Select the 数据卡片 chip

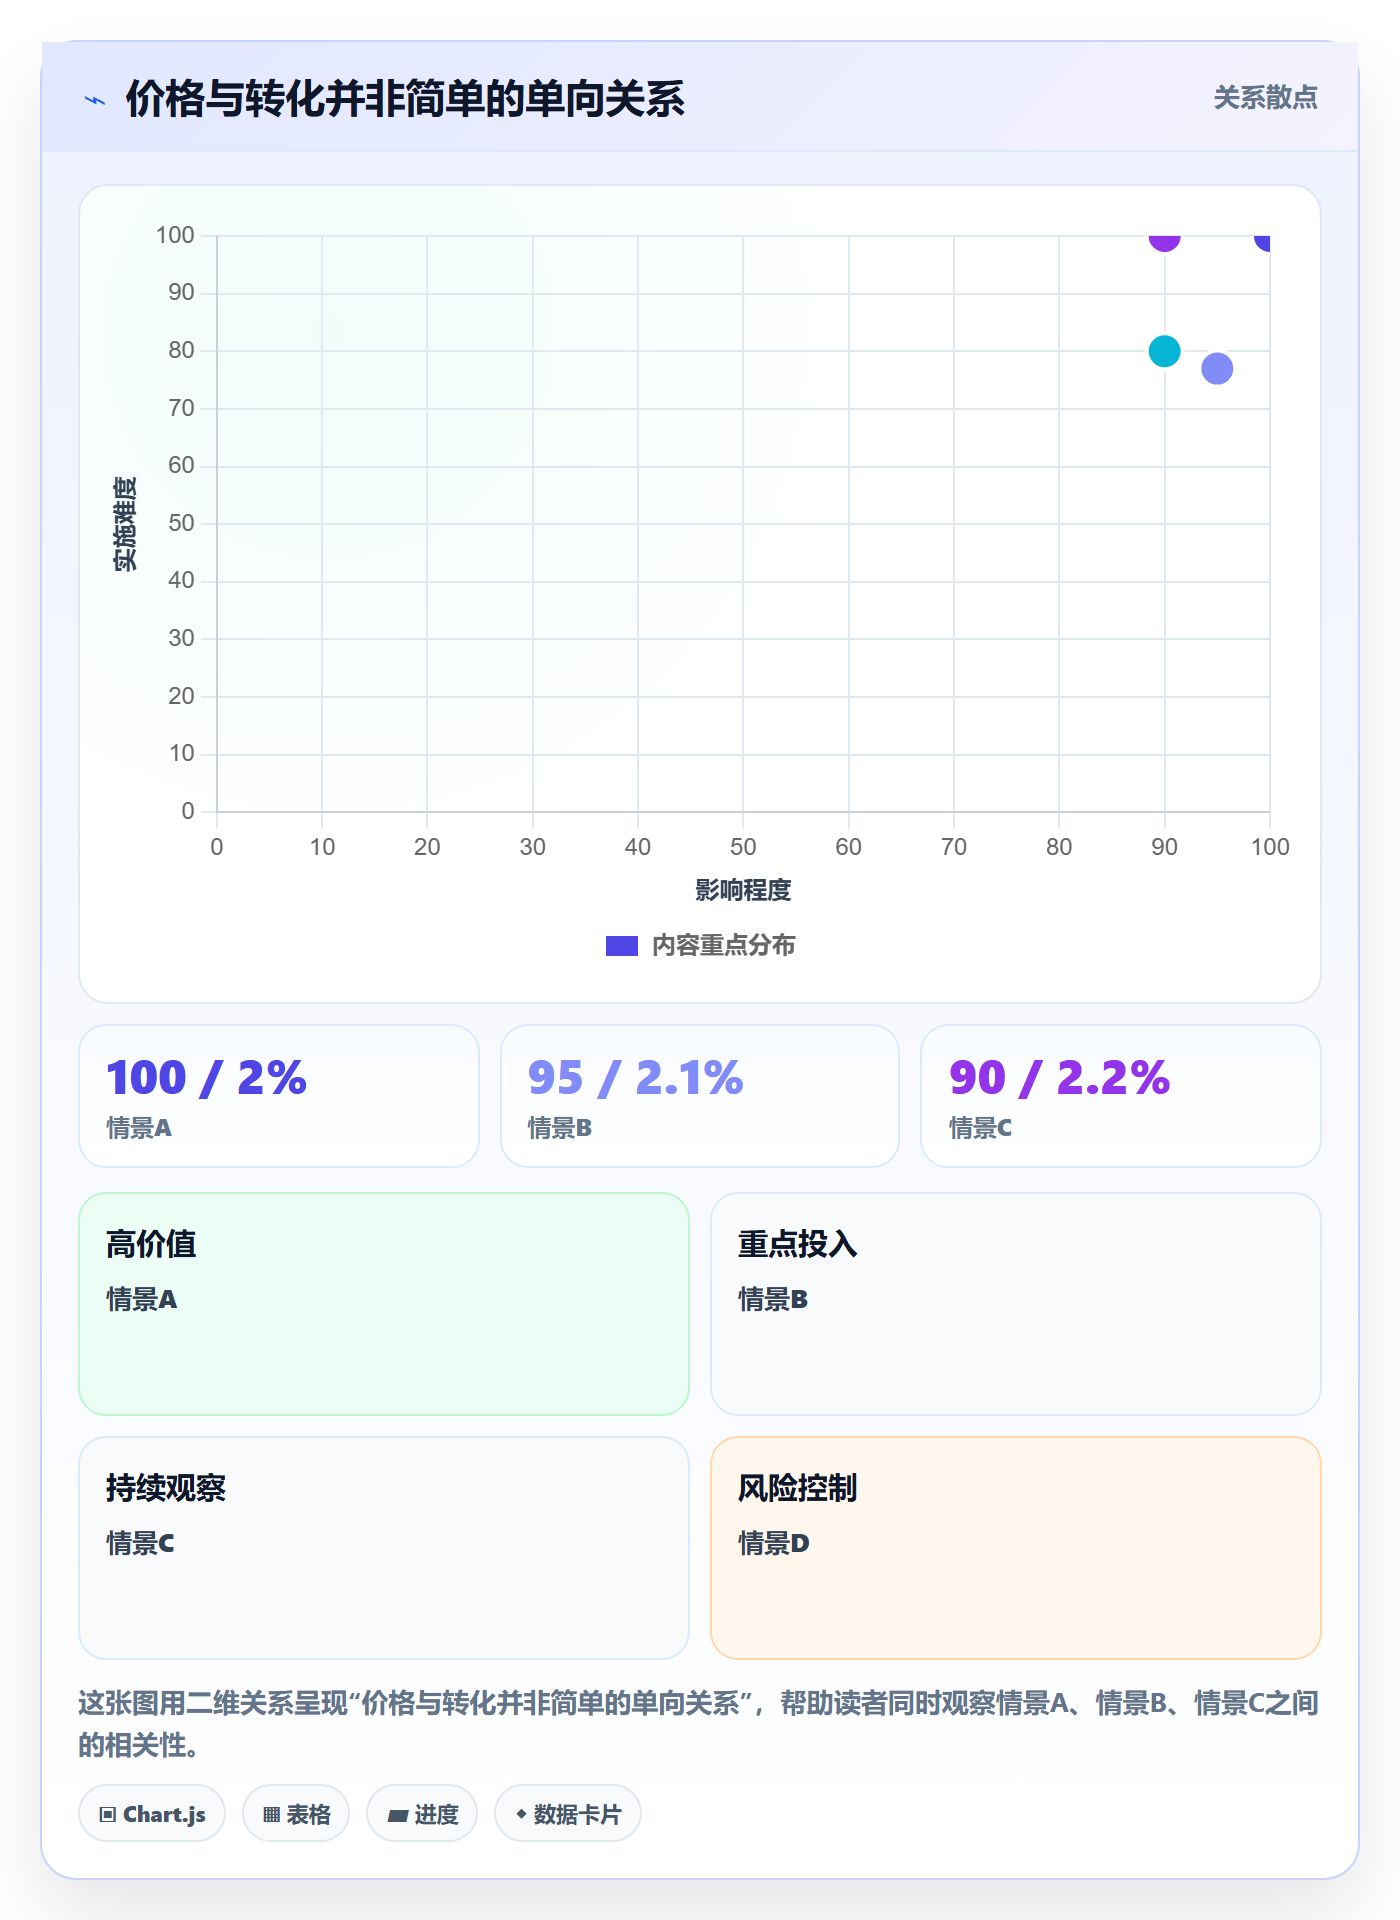[x=568, y=1813]
